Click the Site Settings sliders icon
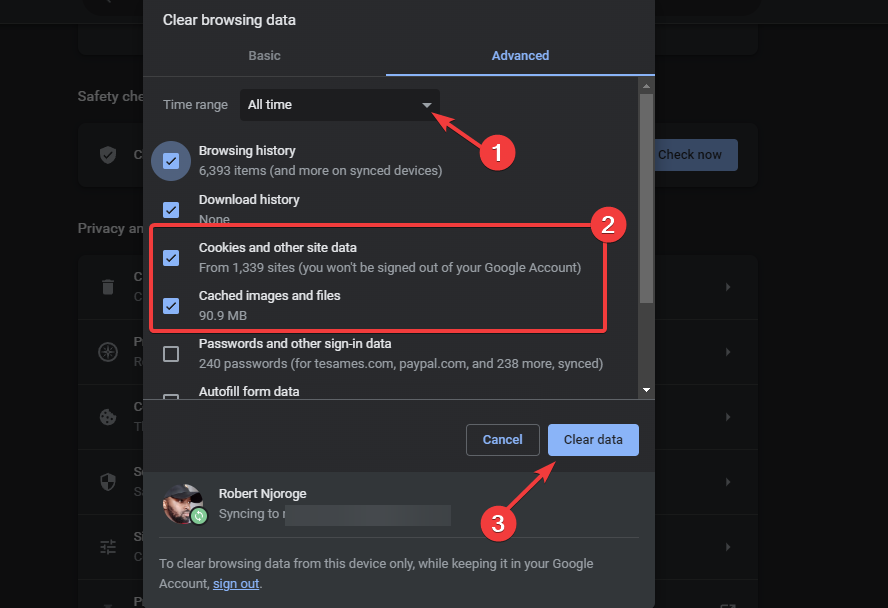Viewport: 888px width, 608px height. coord(108,547)
